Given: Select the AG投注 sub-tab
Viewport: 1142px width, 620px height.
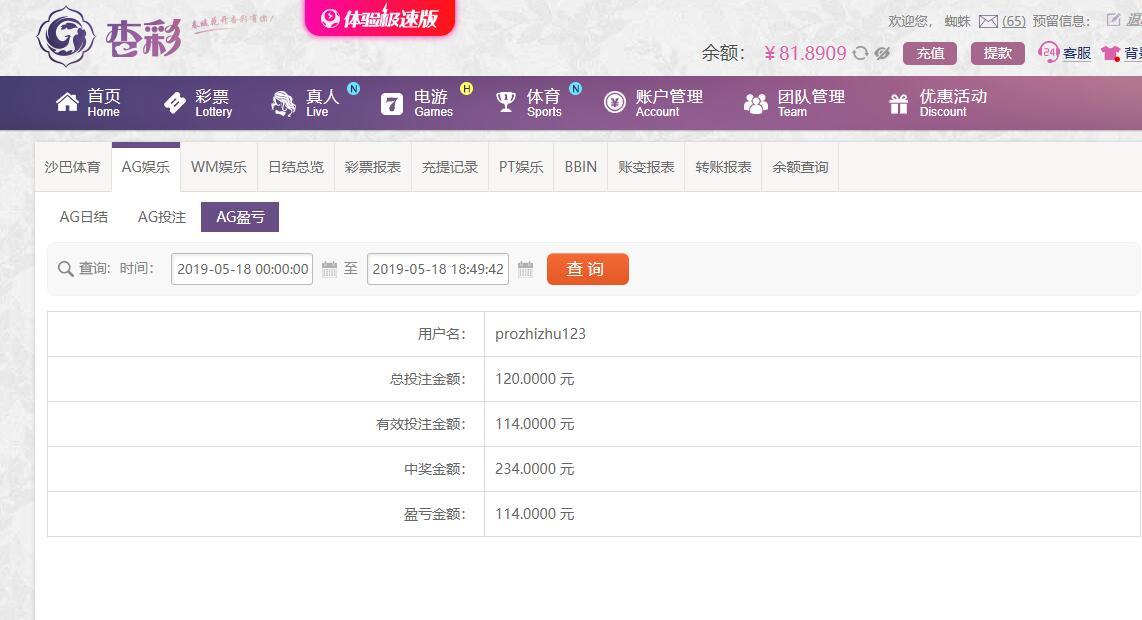Looking at the screenshot, I should pyautogui.click(x=162, y=217).
